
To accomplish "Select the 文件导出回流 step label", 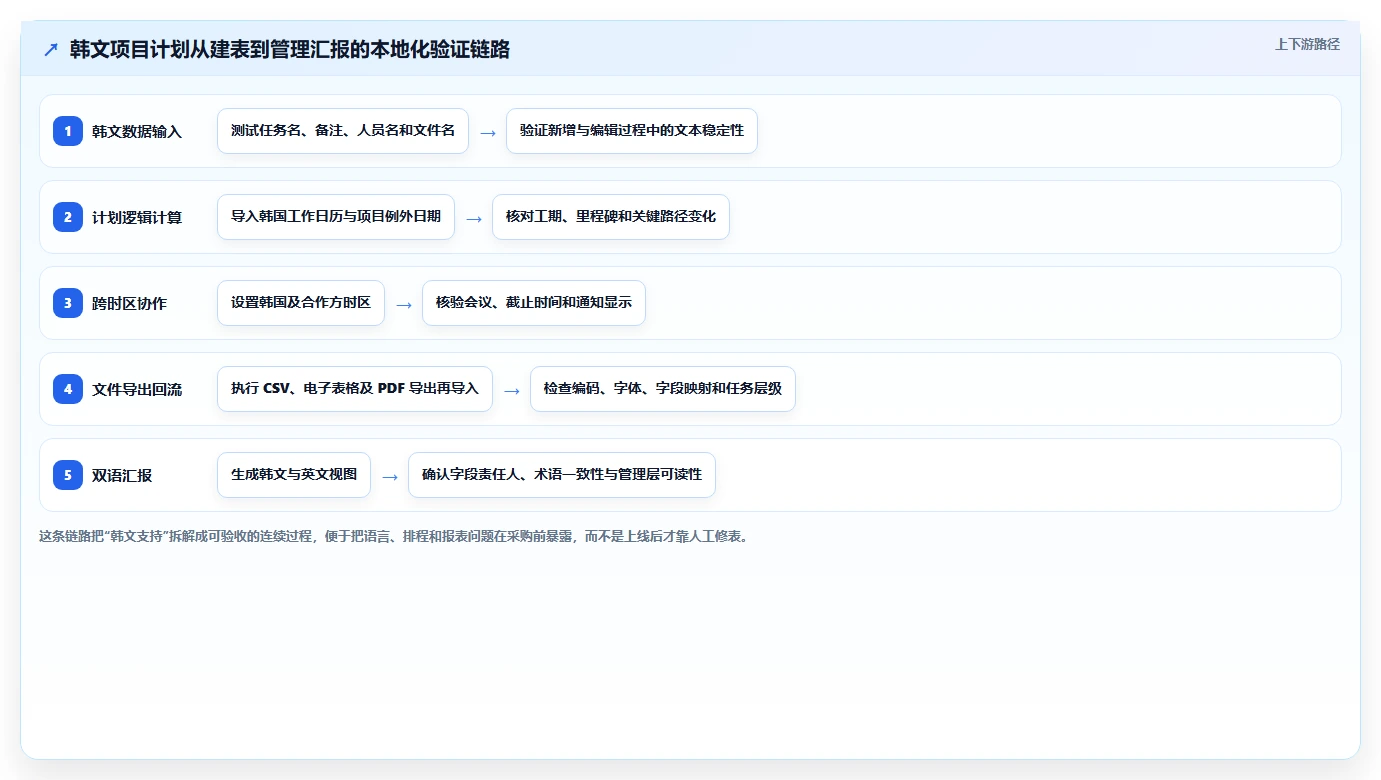I will [137, 389].
